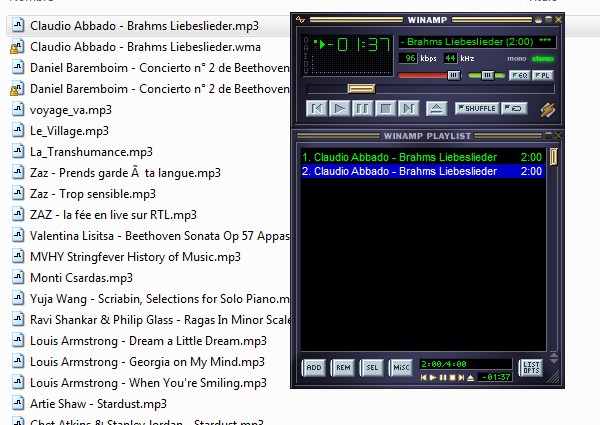
Task: Click the file icon of La_Transhumance.mp3
Action: (x=18, y=152)
